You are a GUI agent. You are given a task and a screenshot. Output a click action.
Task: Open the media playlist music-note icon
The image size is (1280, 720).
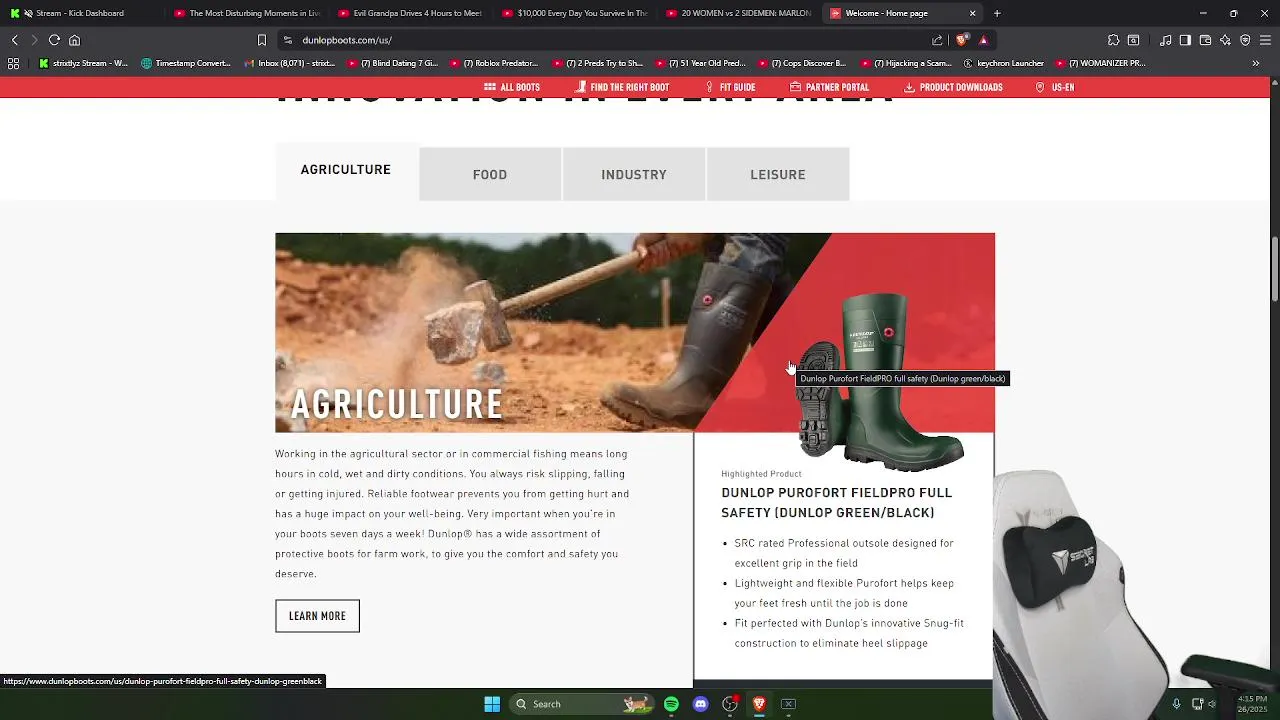[1165, 40]
